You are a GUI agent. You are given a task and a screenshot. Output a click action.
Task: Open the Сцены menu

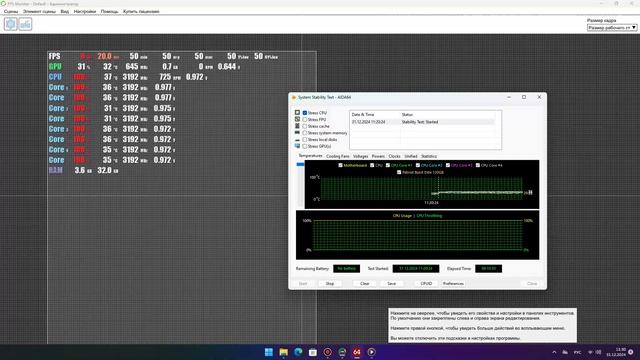(11, 11)
